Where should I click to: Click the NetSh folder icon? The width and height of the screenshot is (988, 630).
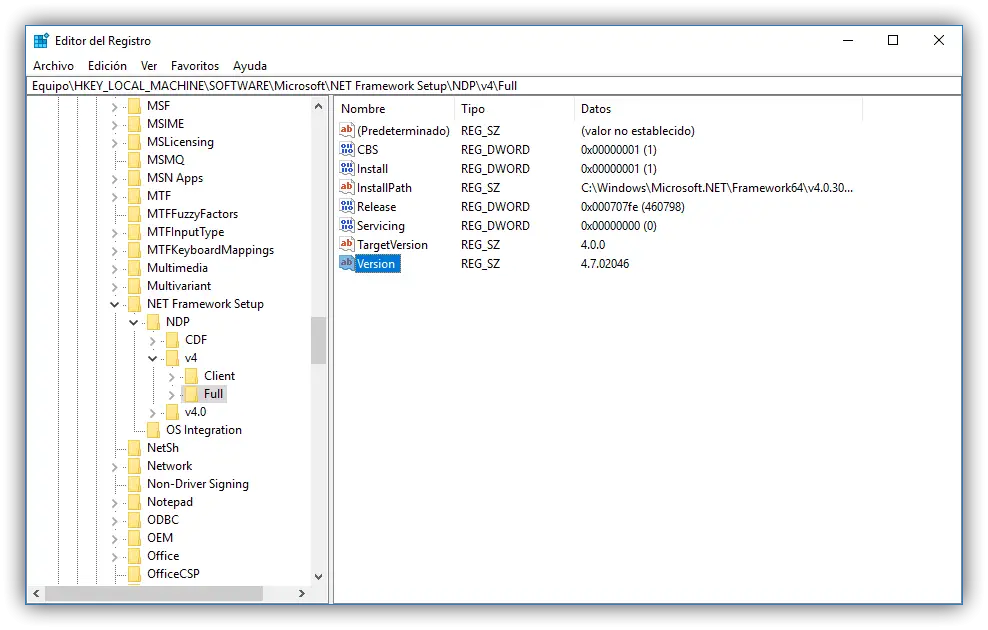pos(134,448)
